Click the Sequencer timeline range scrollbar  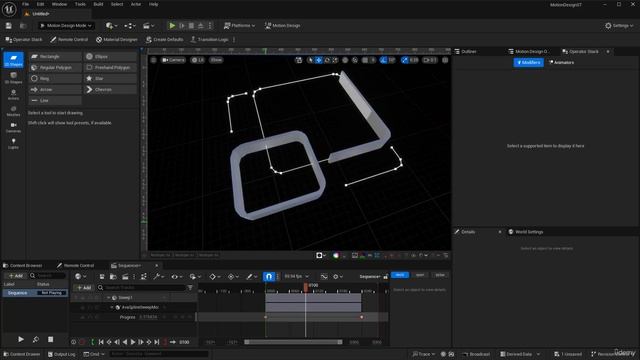[293, 342]
